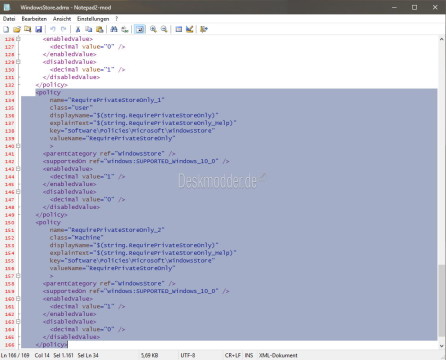Click the 'XML-Dokument' scheme status entry
Image resolution: width=446 pixels, height=360 pixels.
pos(278,355)
